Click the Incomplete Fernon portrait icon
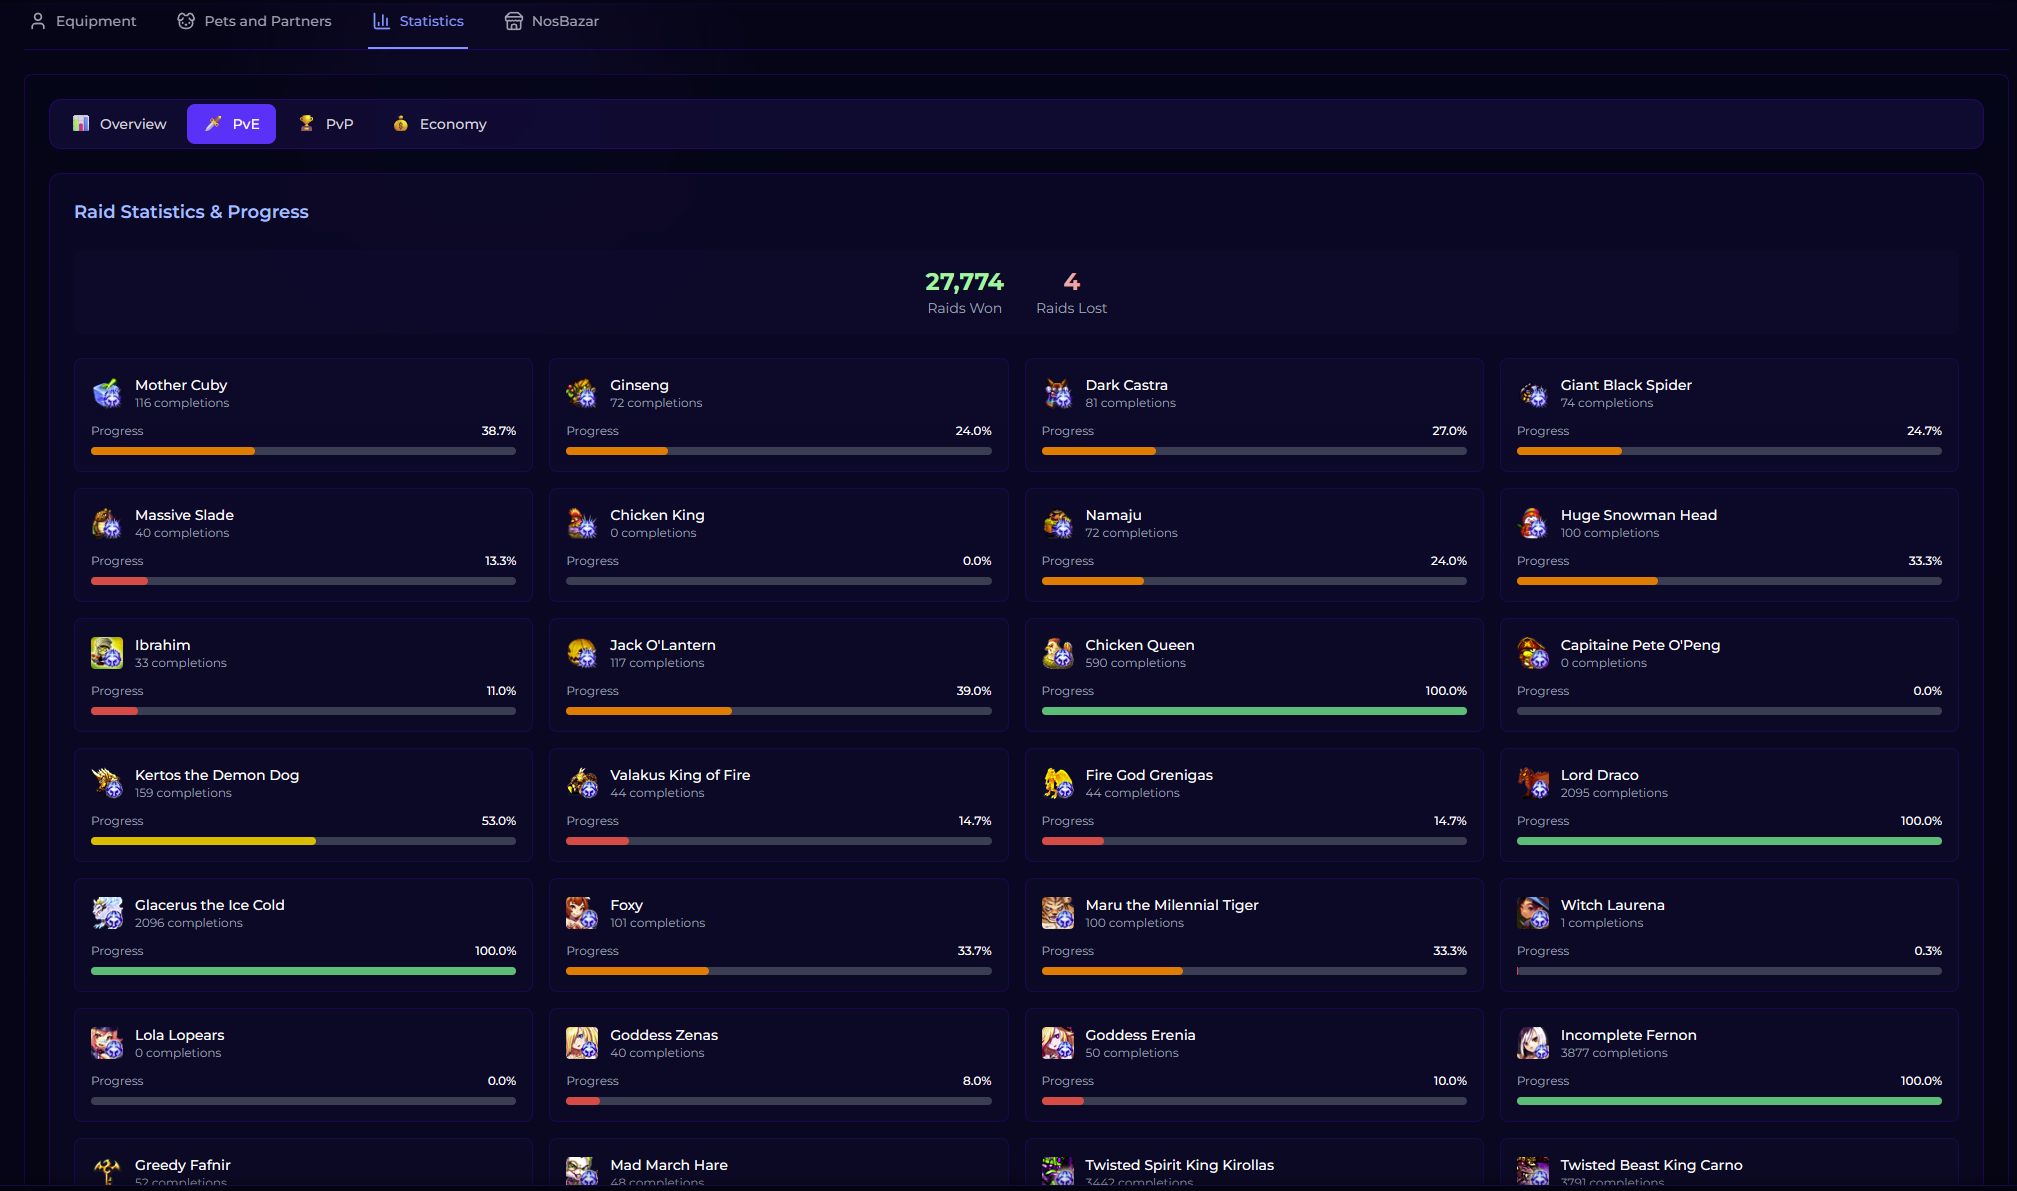This screenshot has width=2017, height=1191. [x=1532, y=1043]
